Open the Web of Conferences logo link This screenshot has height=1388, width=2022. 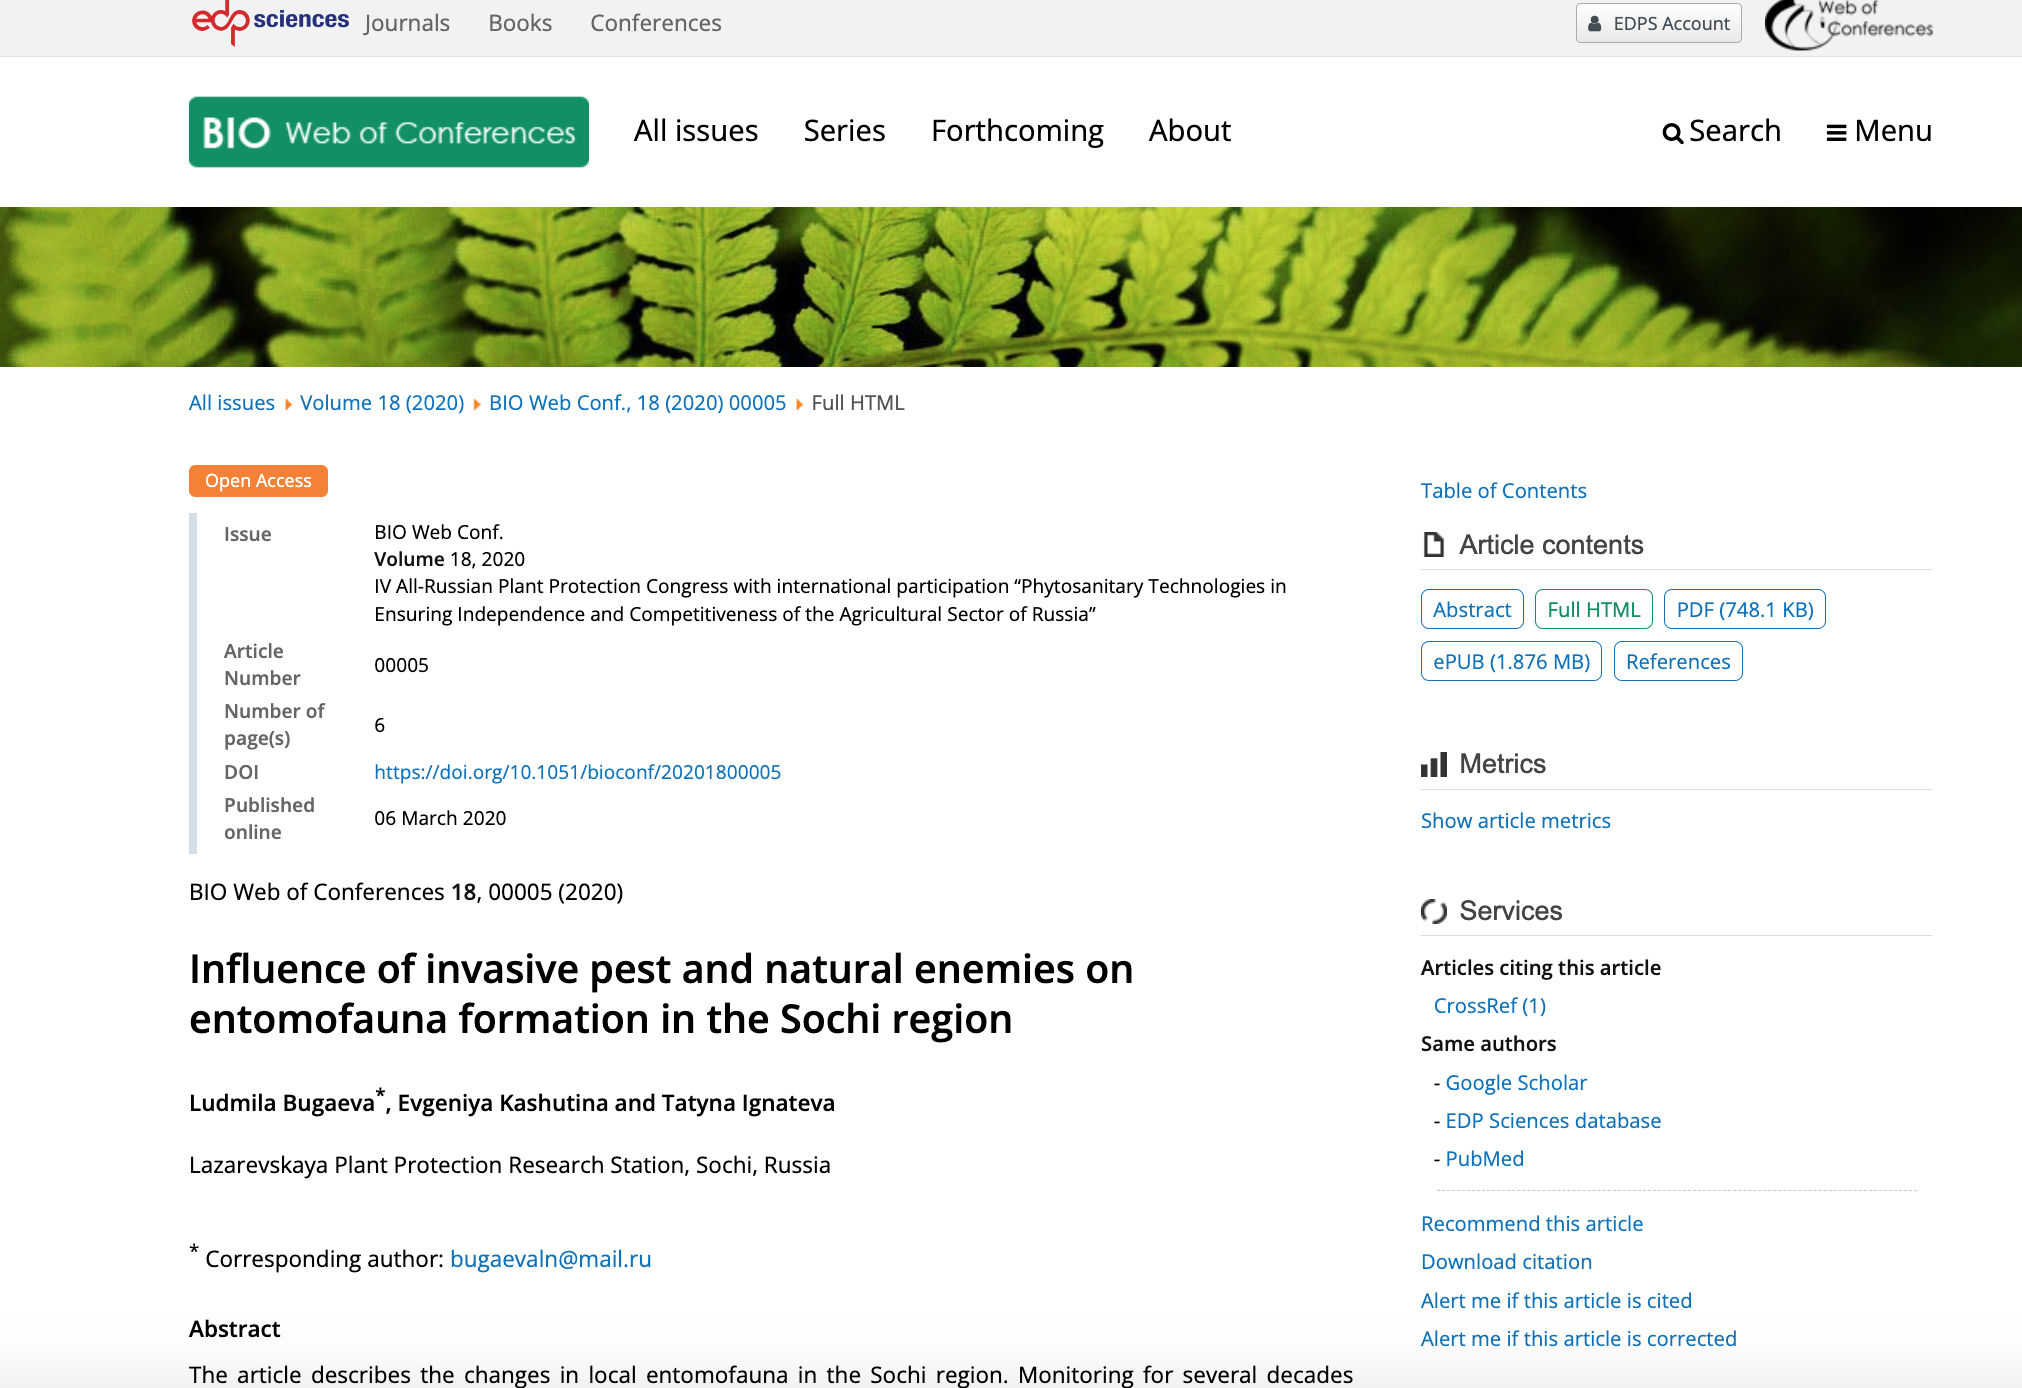[1849, 24]
